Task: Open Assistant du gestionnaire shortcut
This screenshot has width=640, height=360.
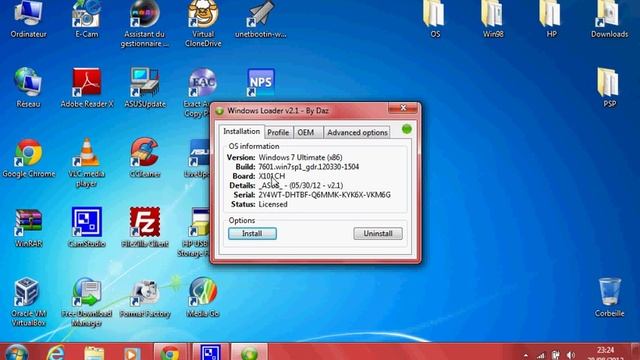Action: (x=144, y=24)
